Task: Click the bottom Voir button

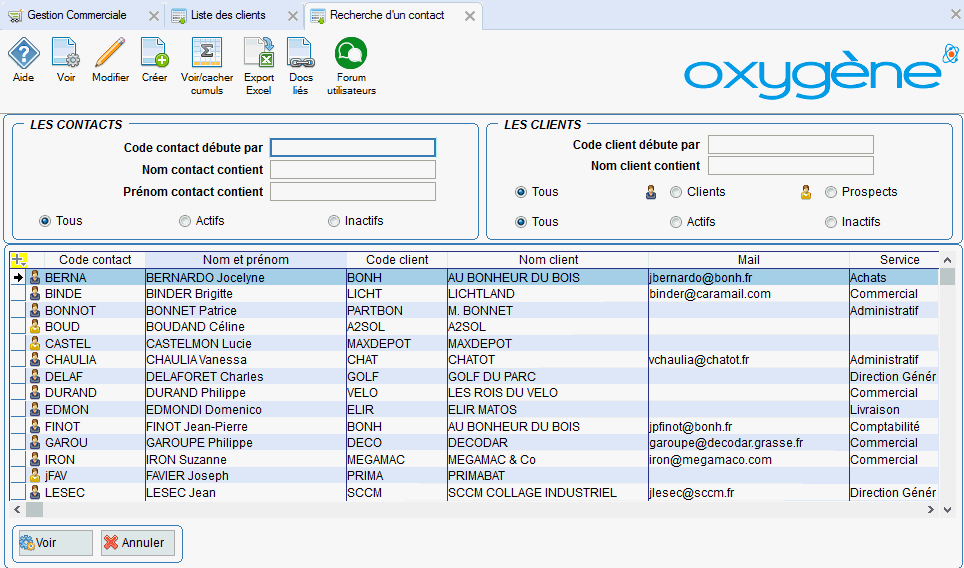Action: click(55, 543)
